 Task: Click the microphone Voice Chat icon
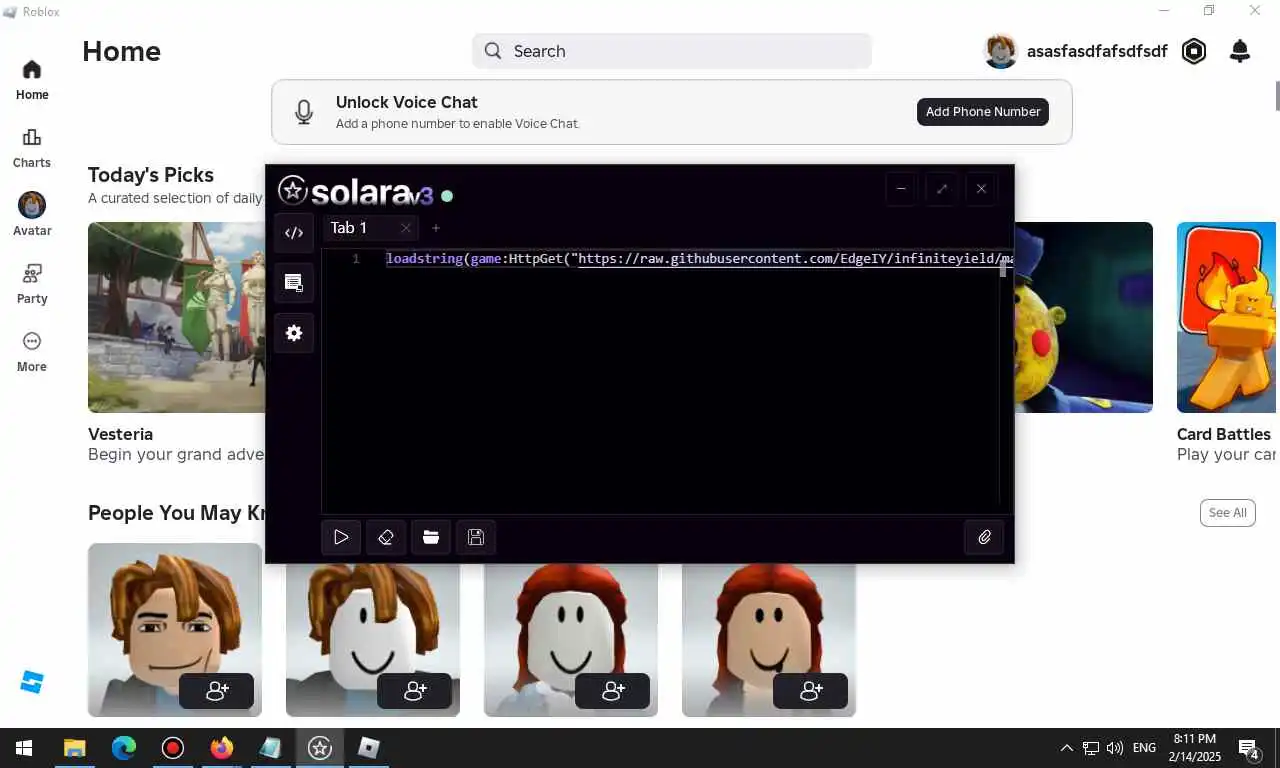click(x=304, y=112)
